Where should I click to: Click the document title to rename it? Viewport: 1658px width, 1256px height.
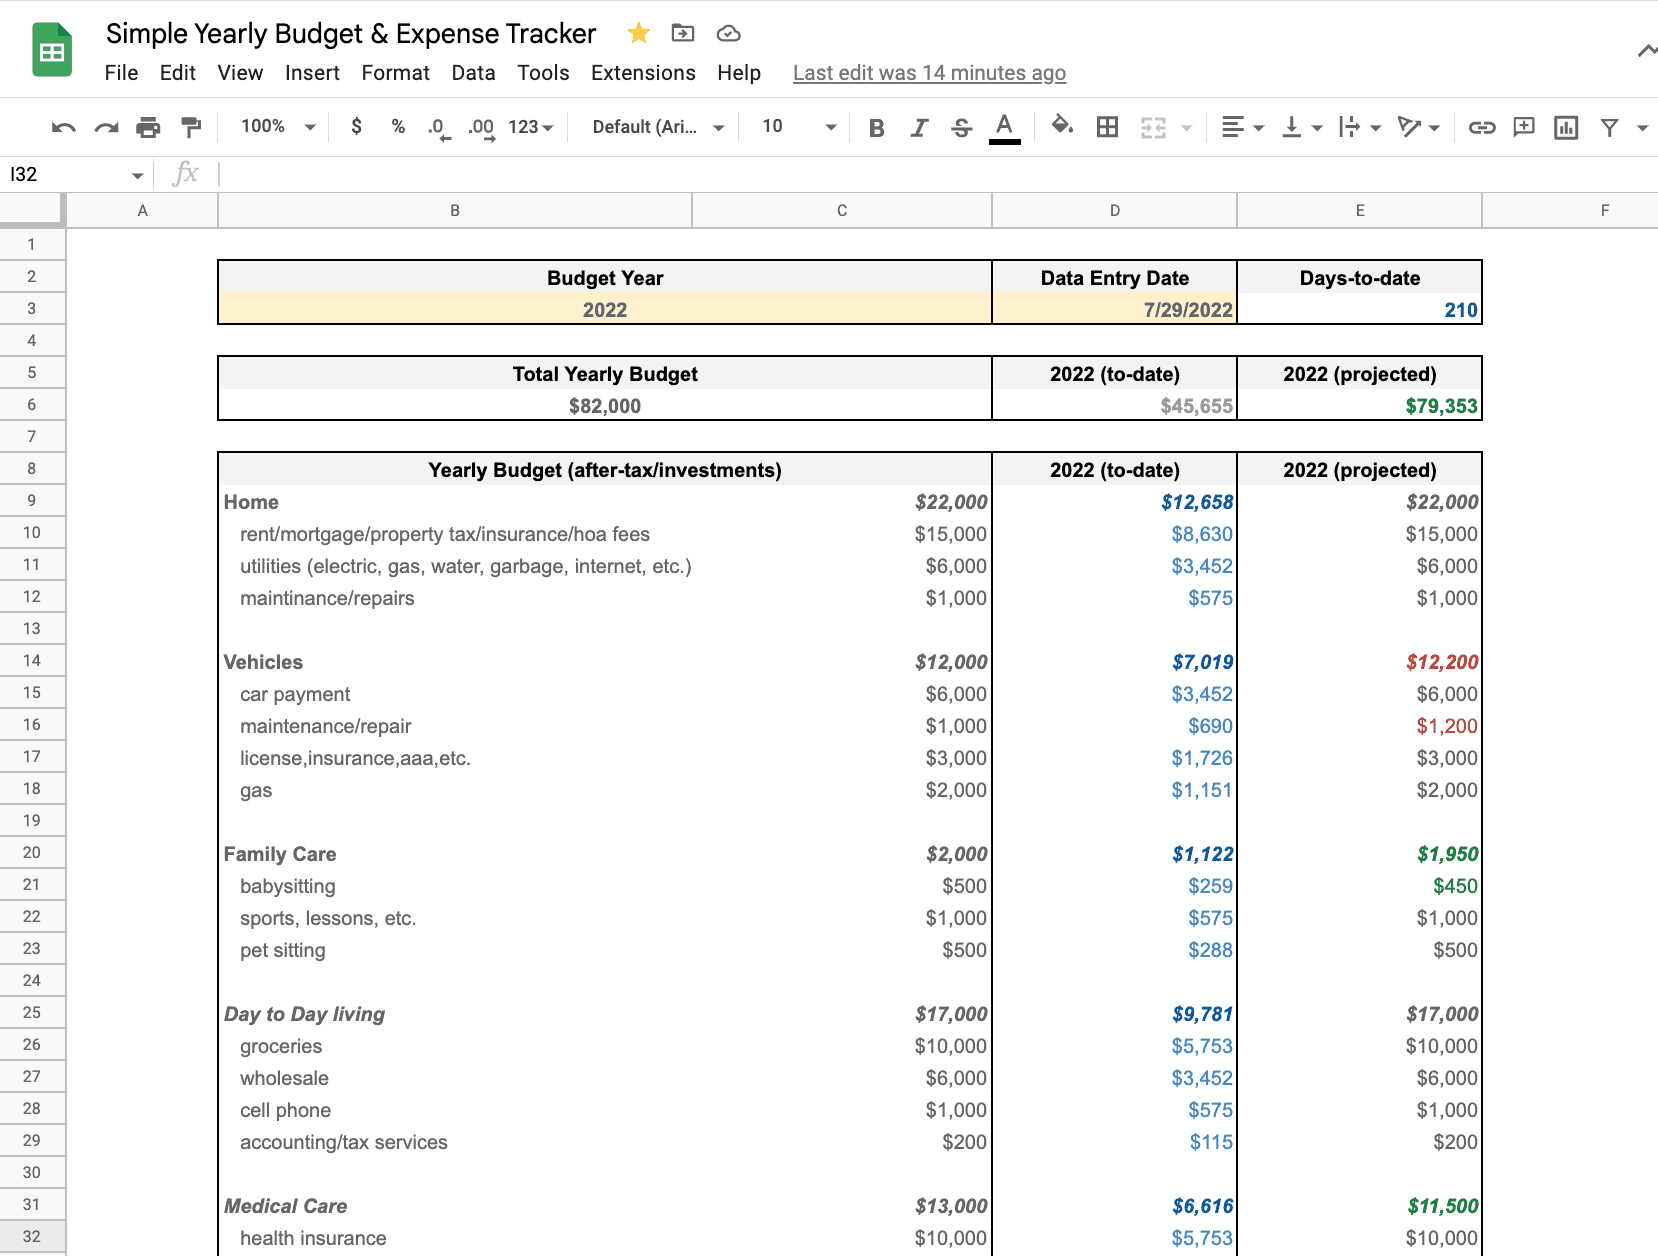[x=351, y=34]
